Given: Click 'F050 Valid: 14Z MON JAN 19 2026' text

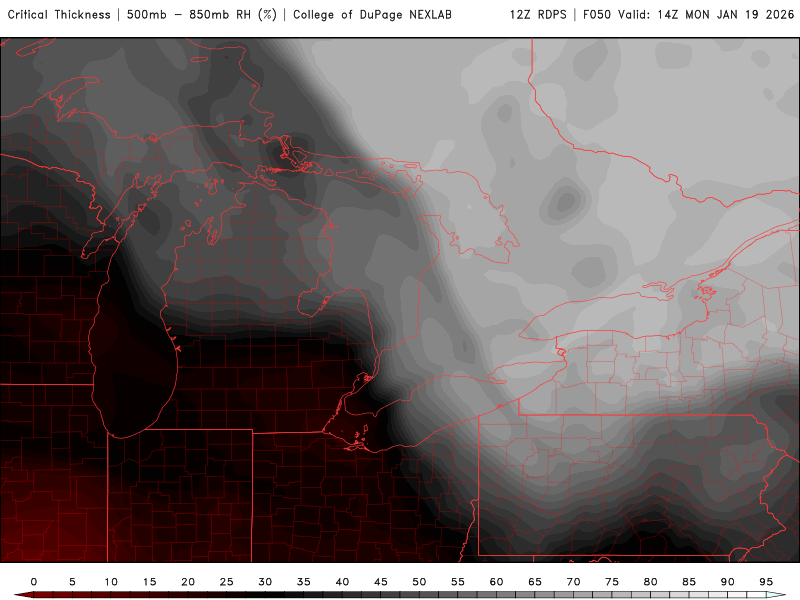Looking at the screenshot, I should (x=688, y=15).
